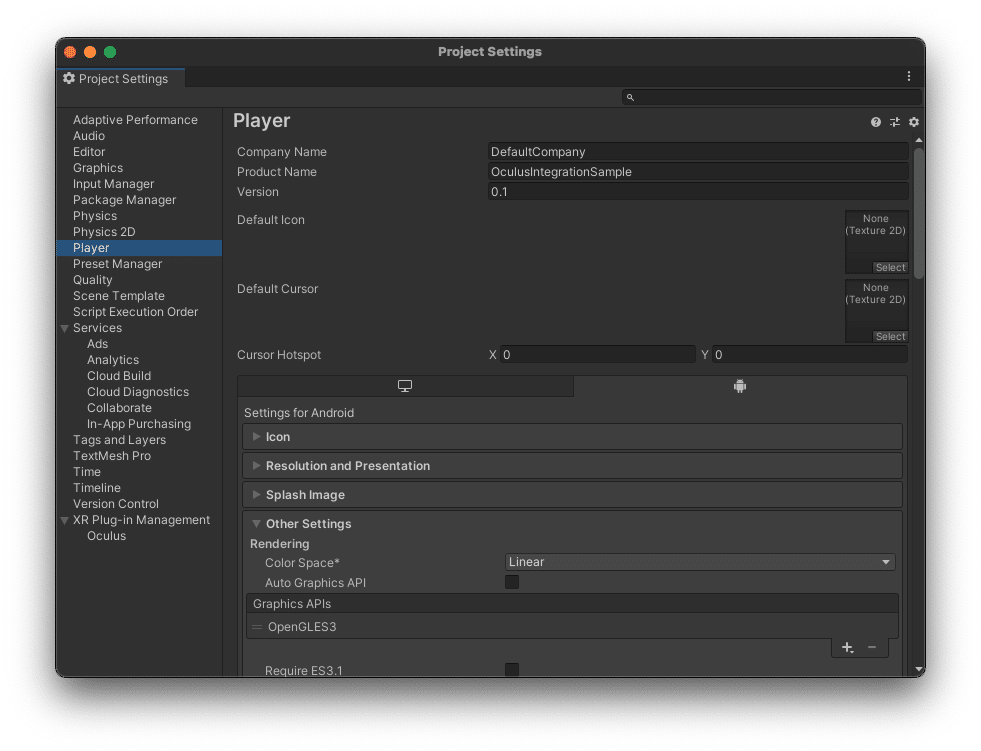Screen dimensions: 981x751
Task: Select the Default Cursor texture with Select
Action: pyautogui.click(x=890, y=336)
